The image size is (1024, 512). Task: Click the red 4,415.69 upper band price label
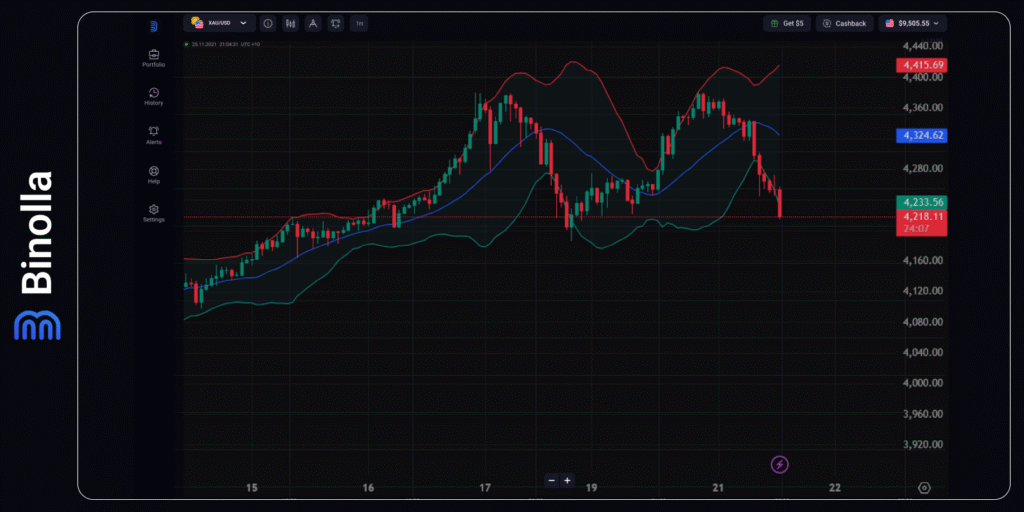pos(921,65)
